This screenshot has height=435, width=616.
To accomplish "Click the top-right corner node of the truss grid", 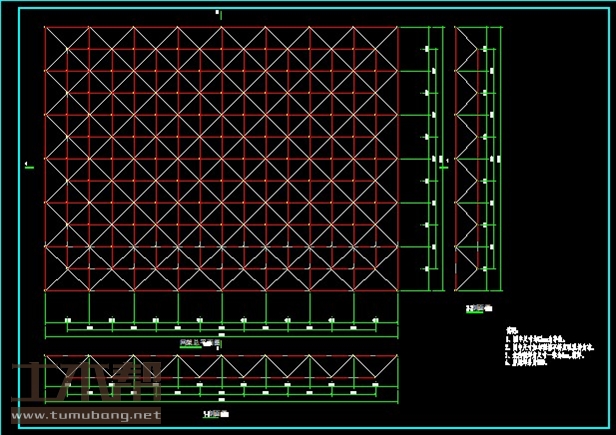I will [398, 27].
